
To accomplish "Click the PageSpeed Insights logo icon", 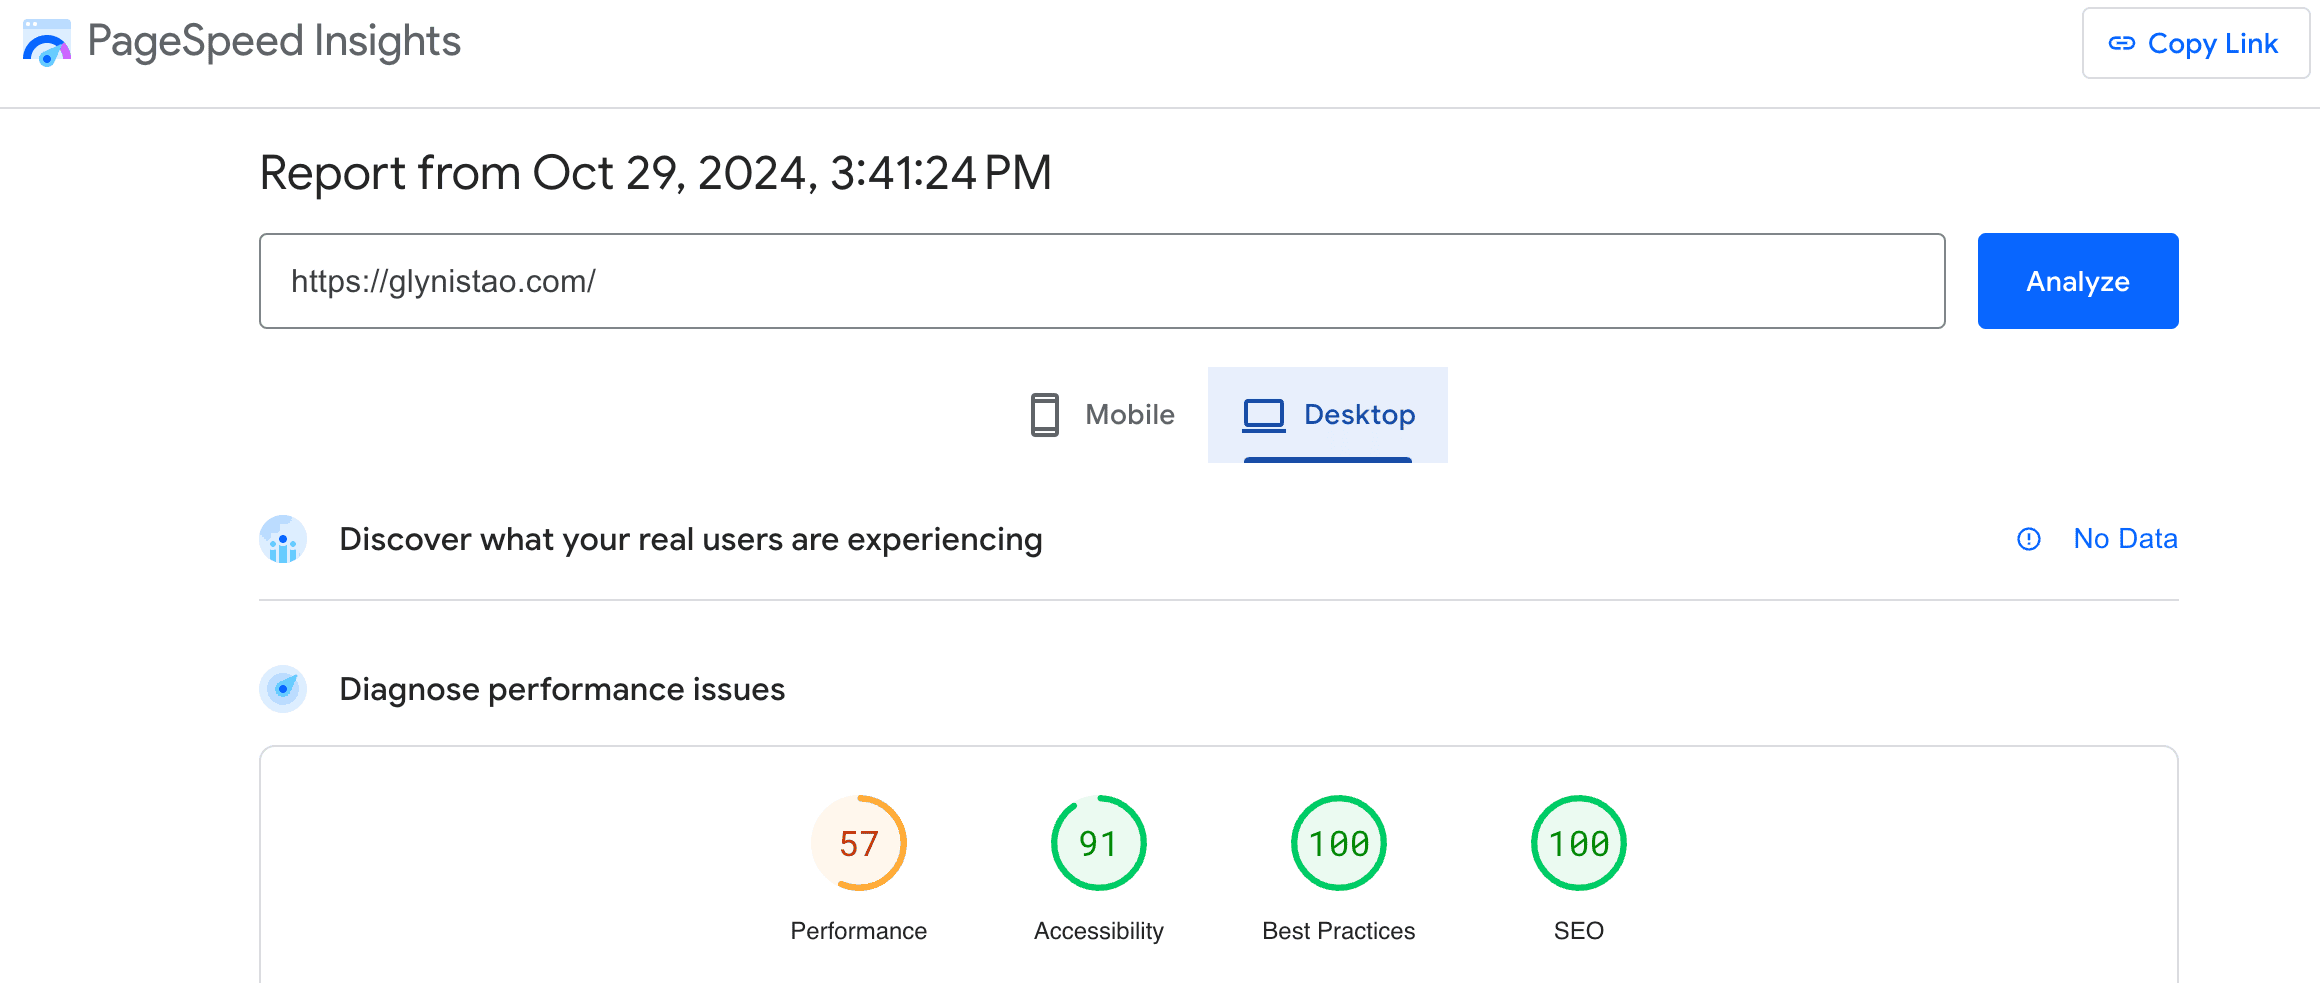I will click(x=47, y=42).
